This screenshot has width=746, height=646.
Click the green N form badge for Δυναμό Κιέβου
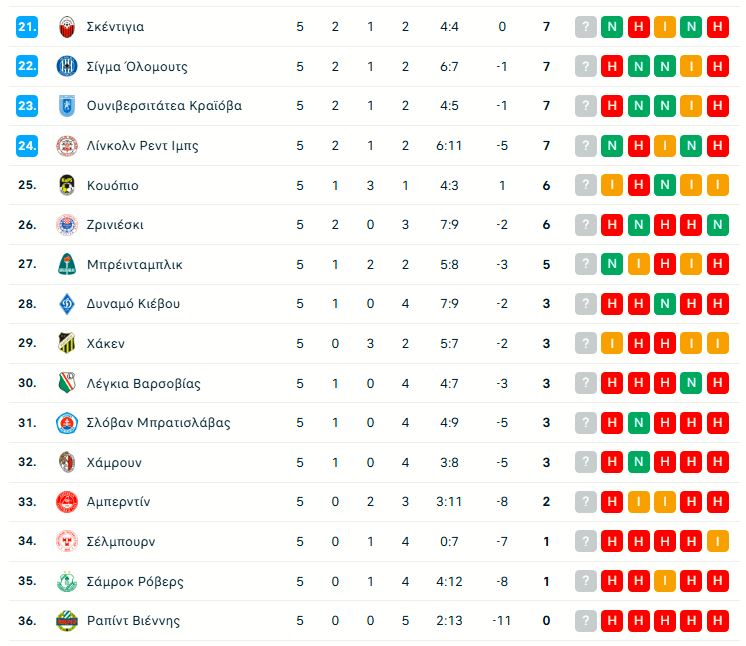[x=664, y=304]
